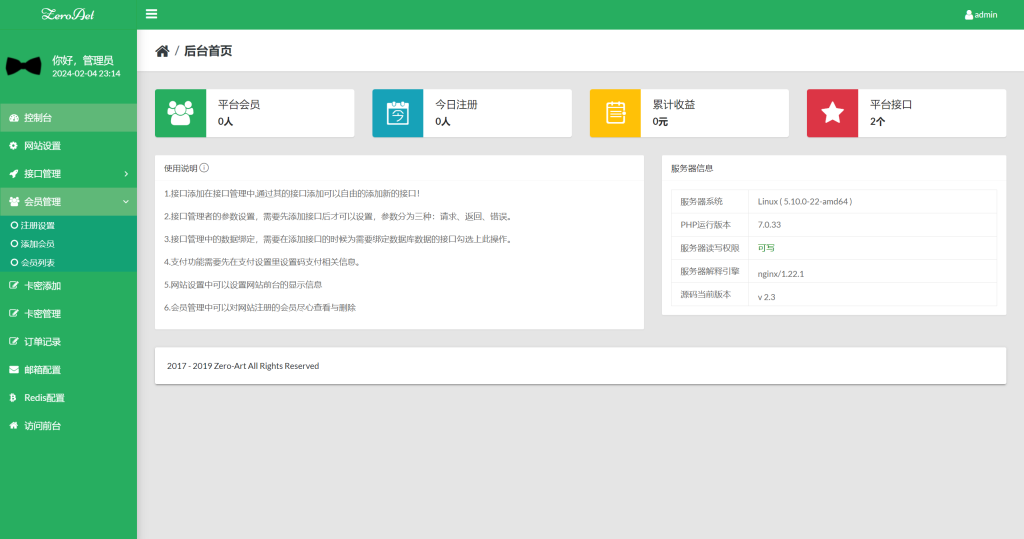Screen dimensions: 1024x539
Task: Click the green 平台会员 users icon
Action: pos(180,113)
